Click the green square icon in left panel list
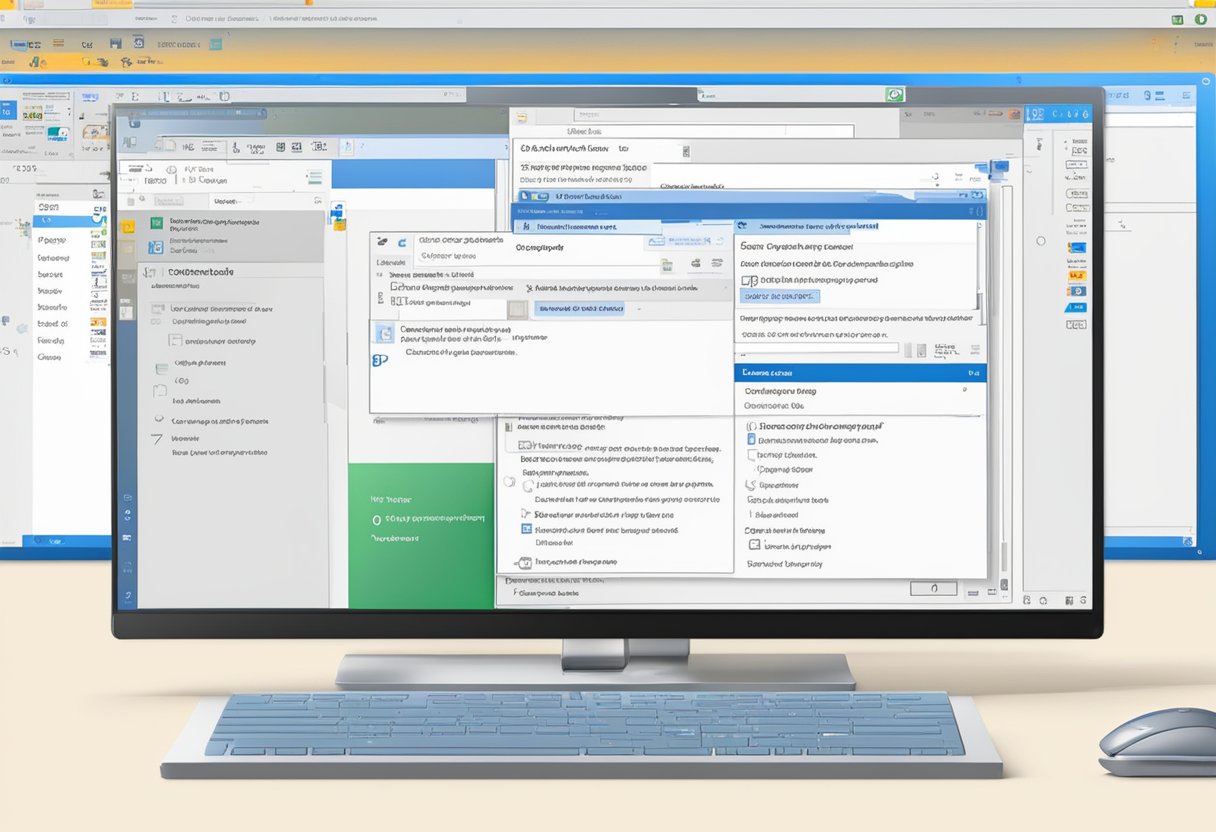 pos(156,224)
